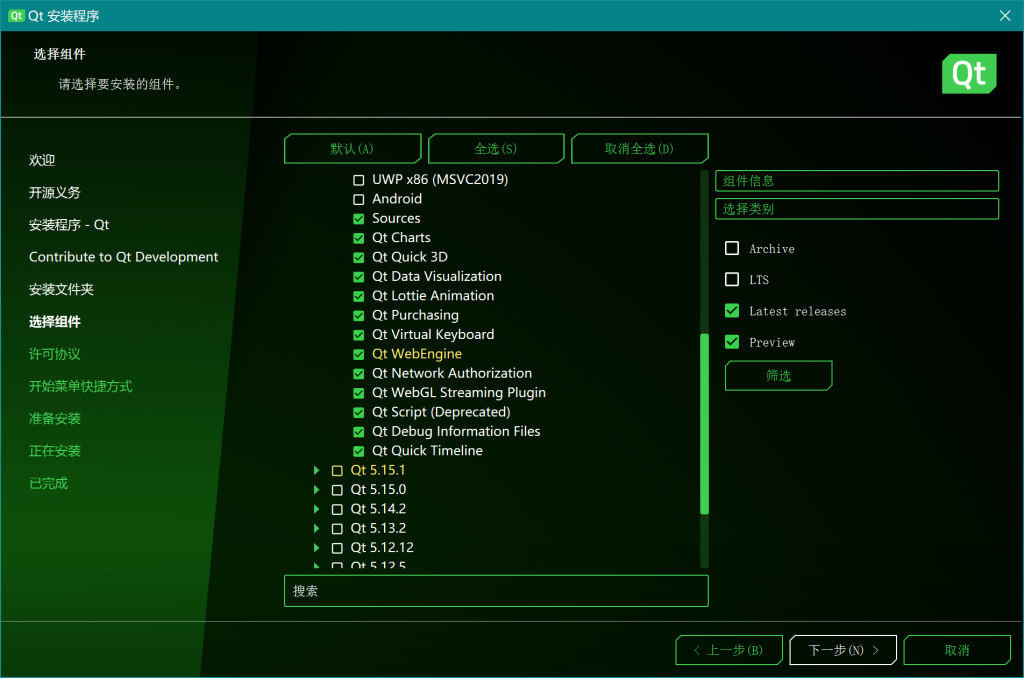Select the 已完成 sidebar step
The height and width of the screenshot is (678, 1024).
click(48, 483)
